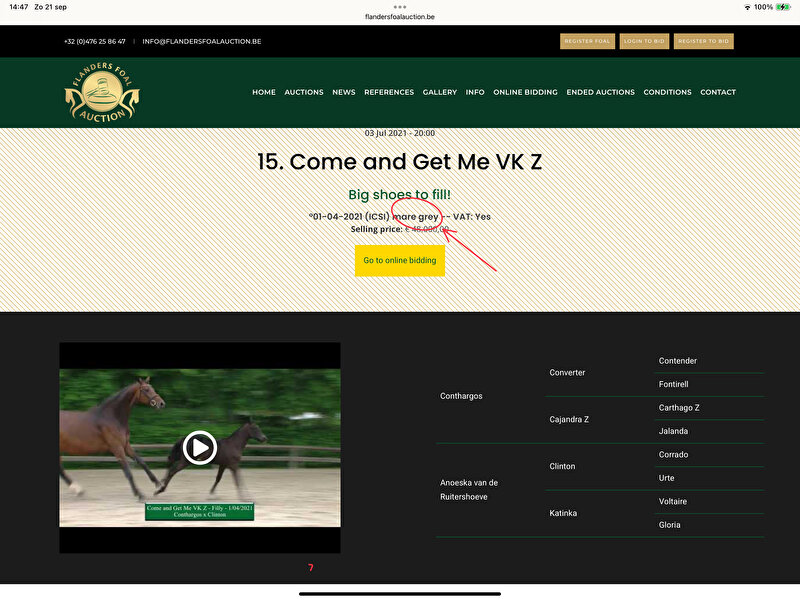Image resolution: width=800 pixels, height=600 pixels.
Task: Tap the Wi-Fi status icon
Action: pos(747,7)
